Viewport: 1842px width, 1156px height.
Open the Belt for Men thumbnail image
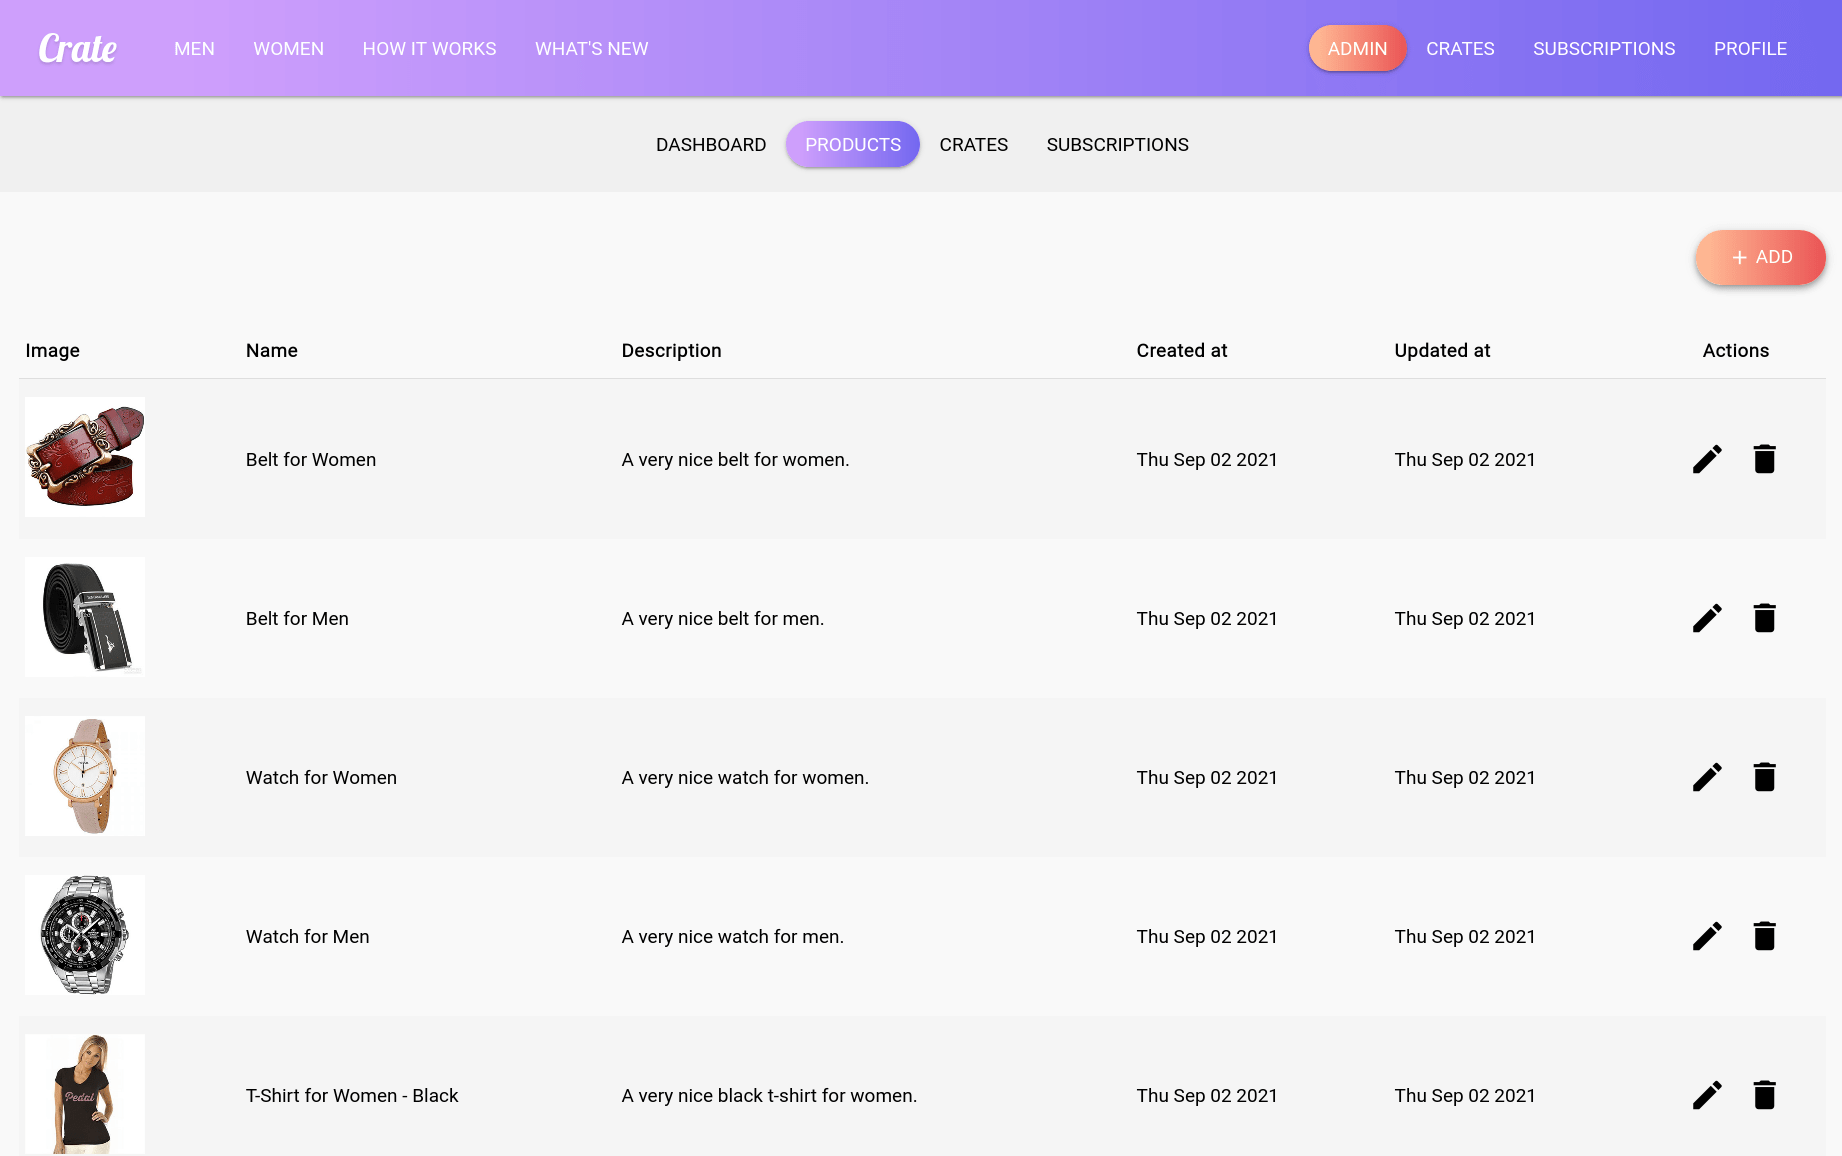pos(85,617)
